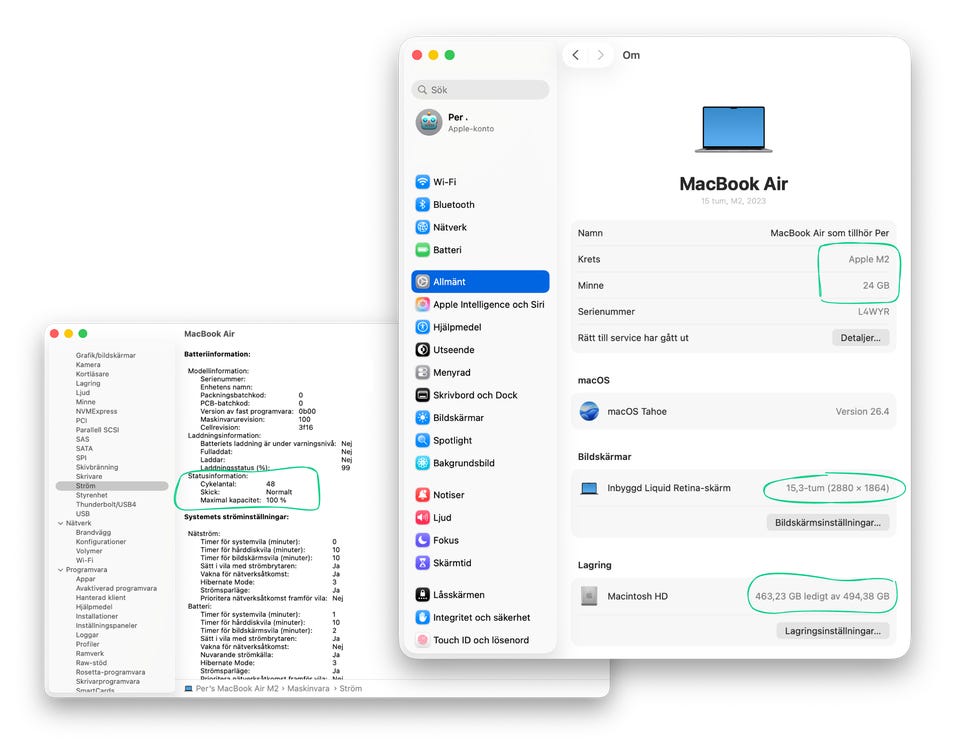The height and width of the screenshot is (753, 960).
Task: Open the Menyrad icon
Action: [422, 372]
